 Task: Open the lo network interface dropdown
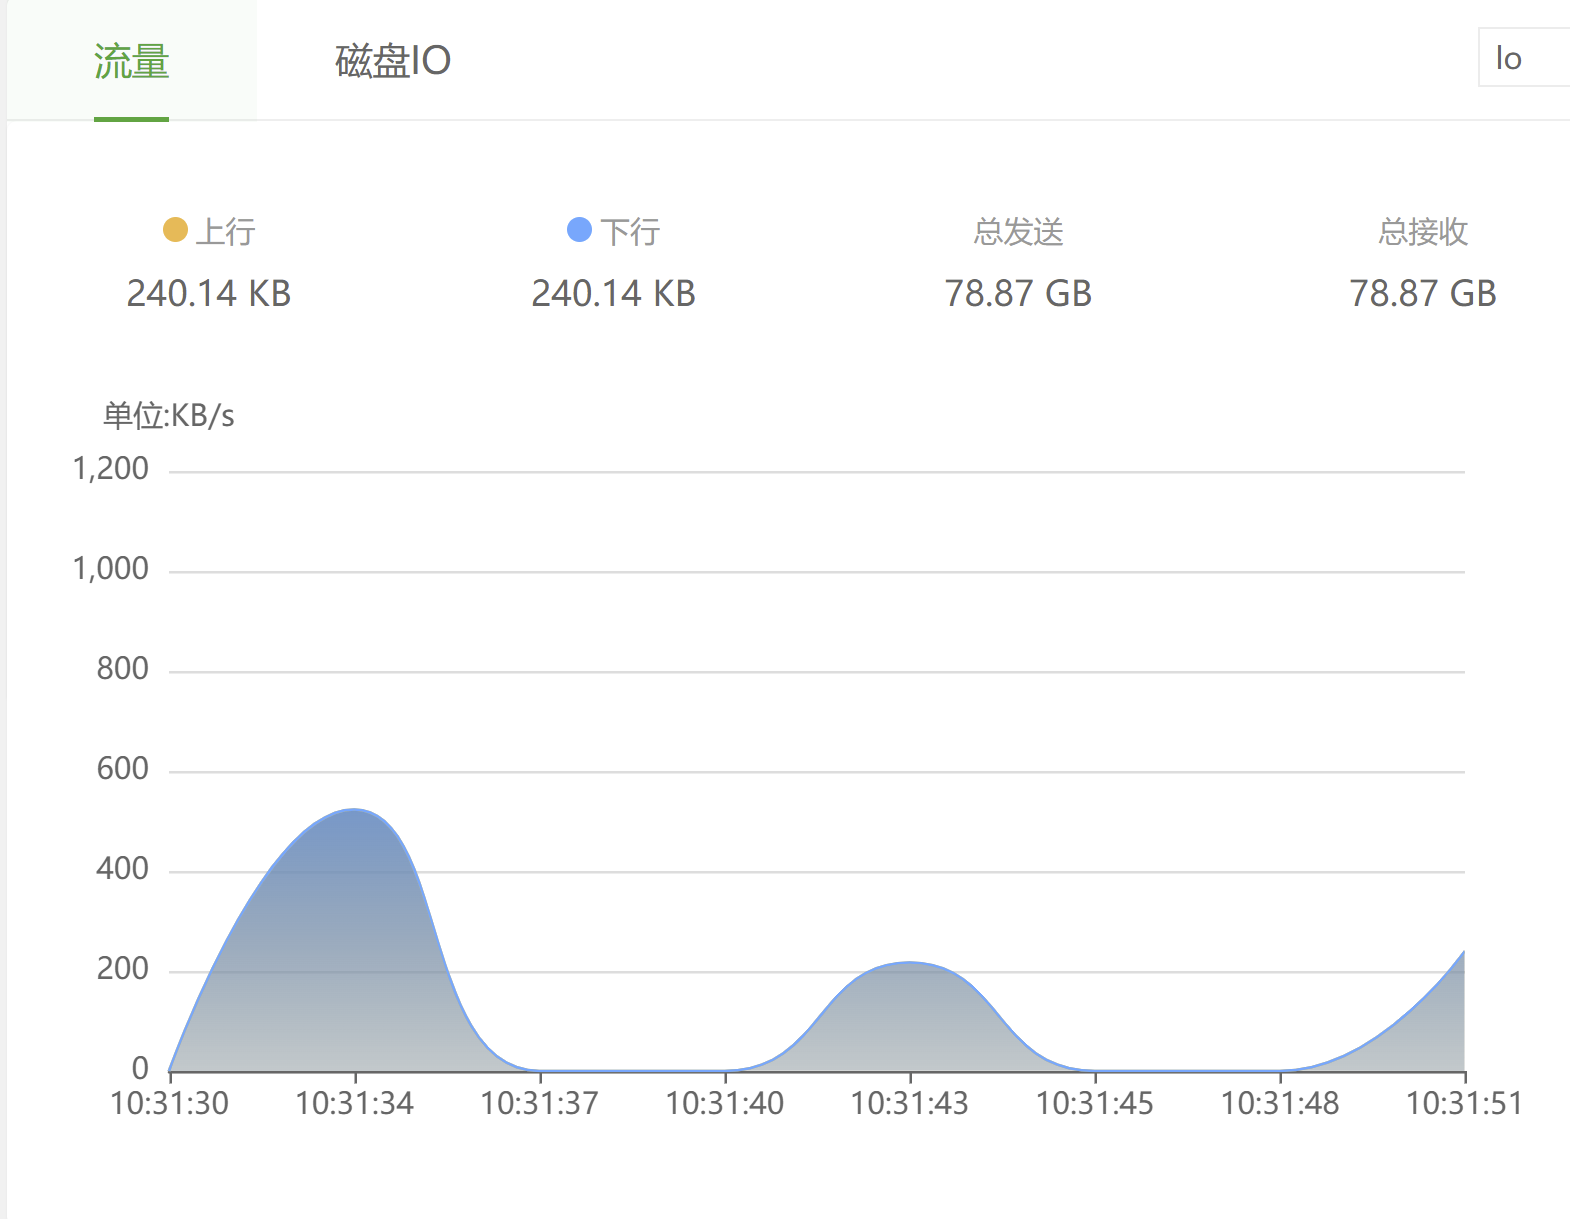tap(1524, 58)
